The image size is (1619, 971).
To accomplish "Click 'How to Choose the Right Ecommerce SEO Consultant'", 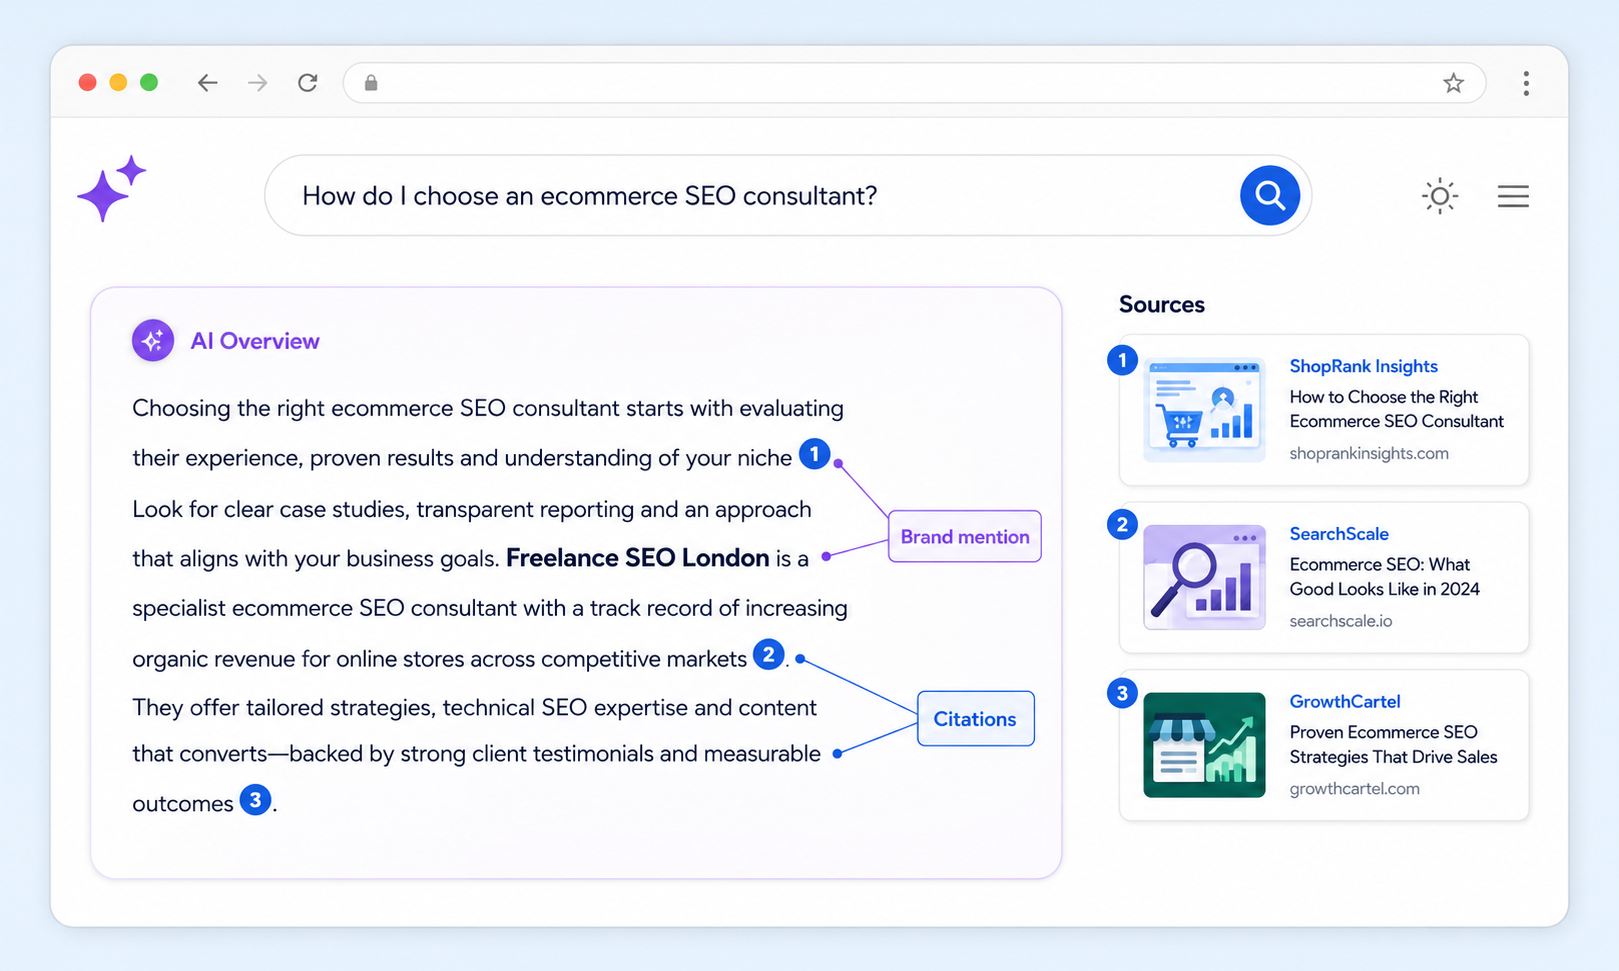I will click(1396, 409).
